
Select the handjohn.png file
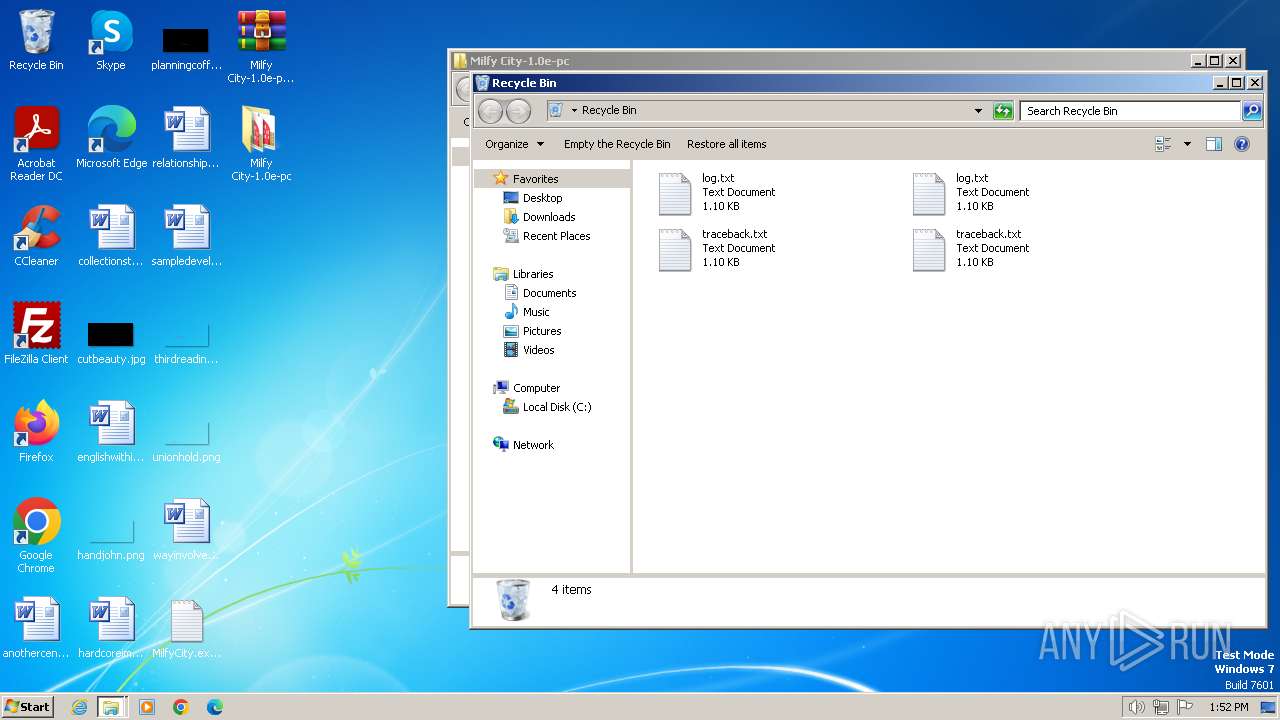111,538
